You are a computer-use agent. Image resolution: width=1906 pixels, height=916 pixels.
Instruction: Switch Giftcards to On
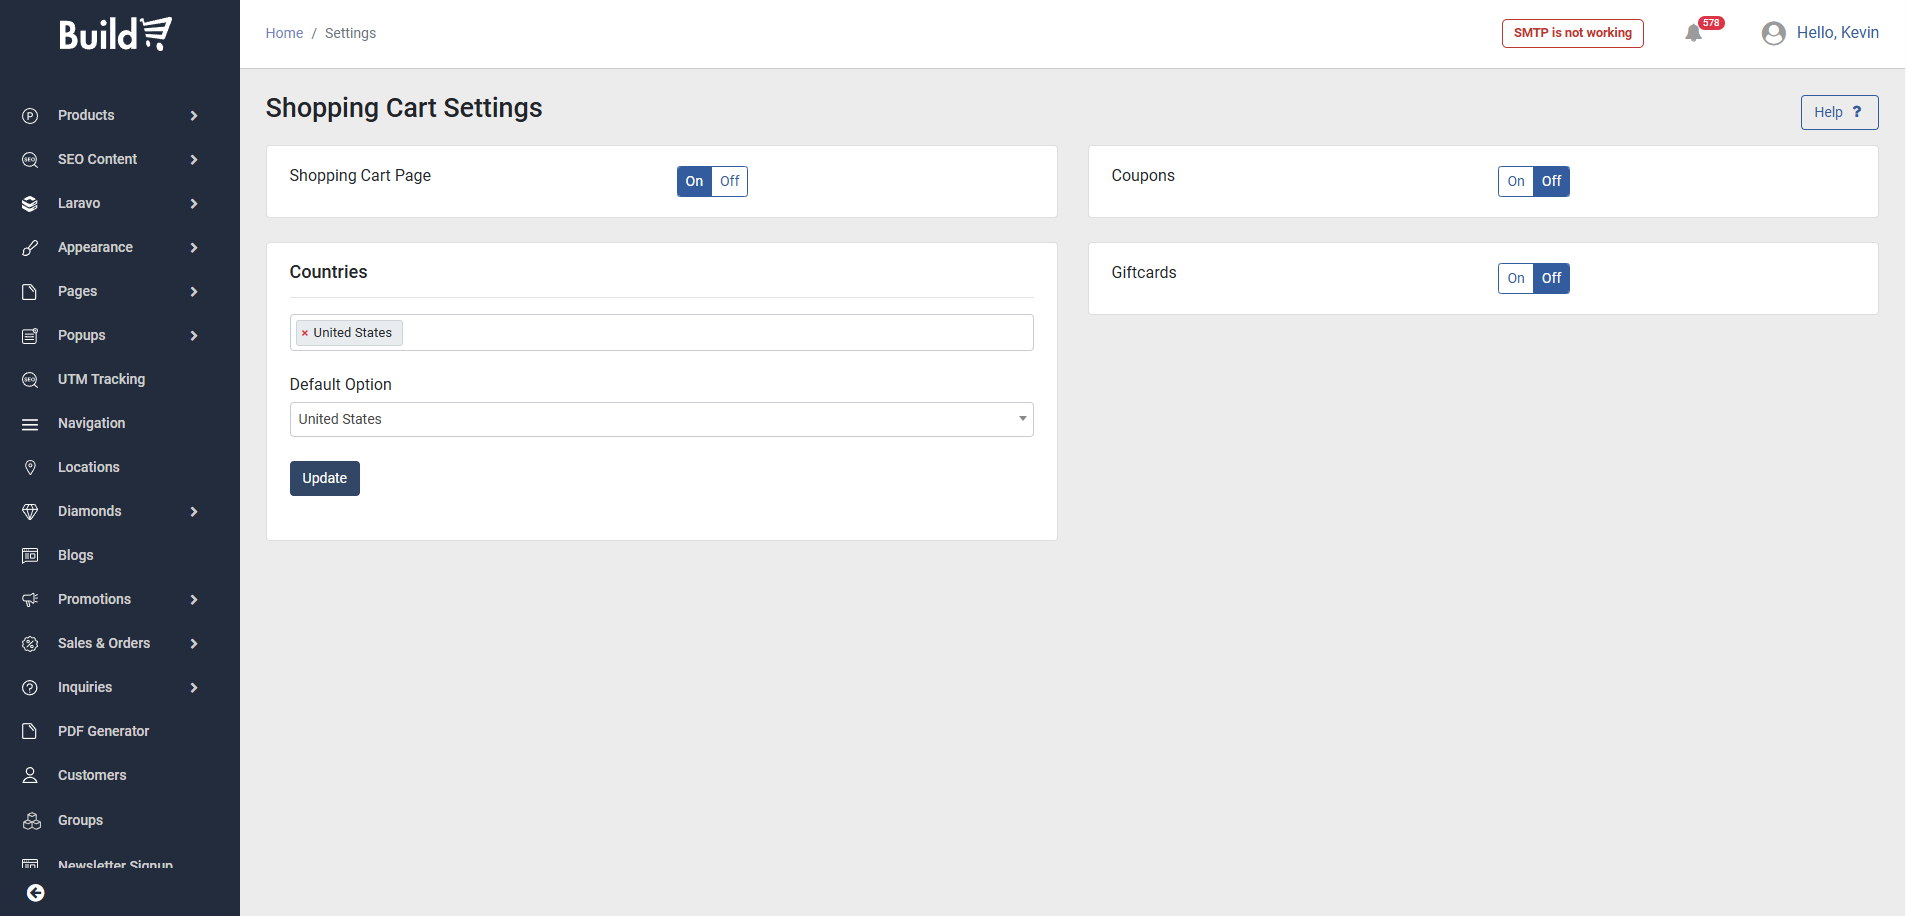tap(1516, 278)
